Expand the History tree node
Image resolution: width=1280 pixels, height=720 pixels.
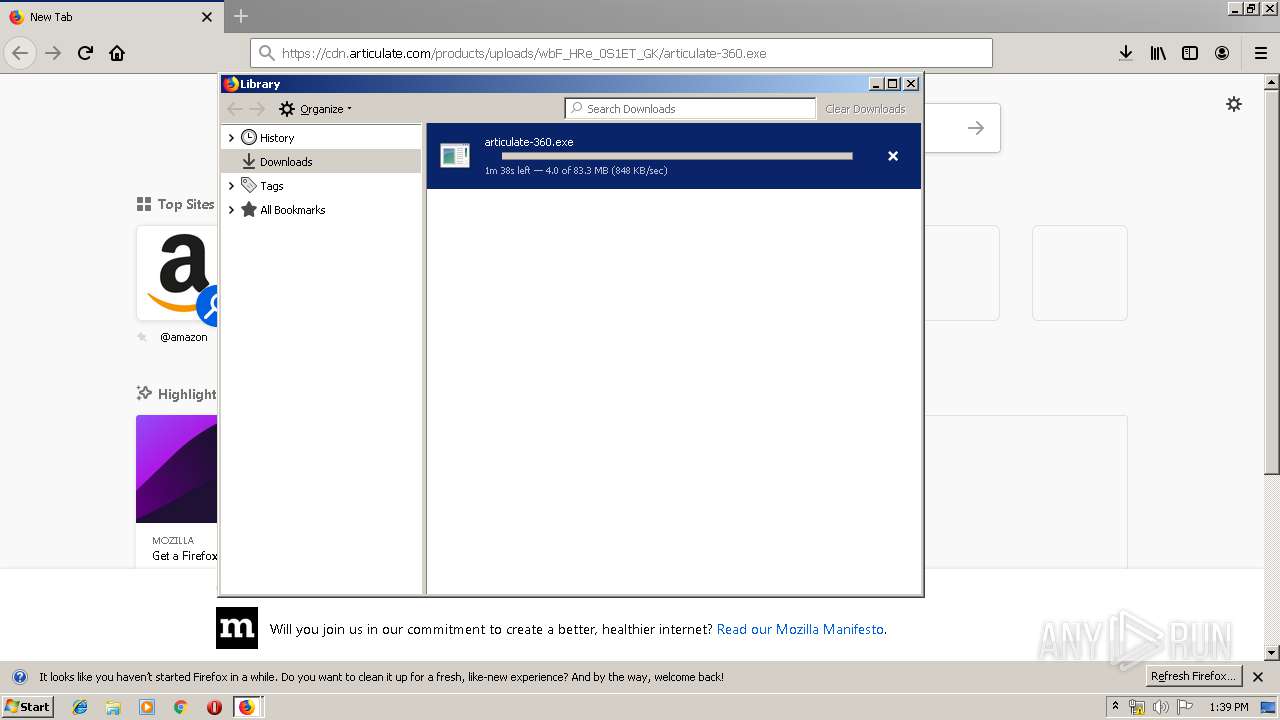point(231,138)
